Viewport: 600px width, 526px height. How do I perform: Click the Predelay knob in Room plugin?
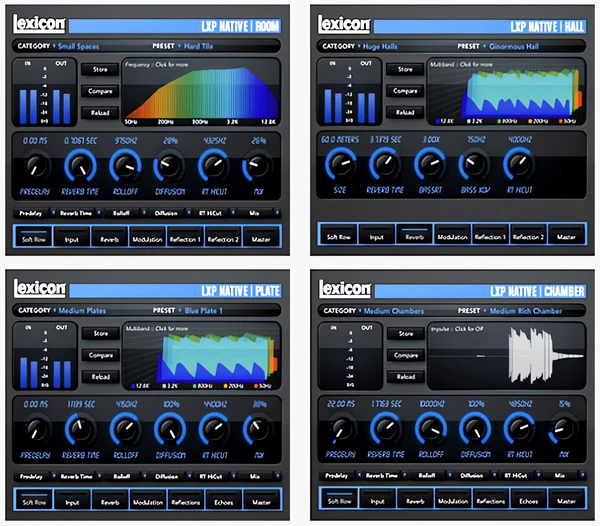click(x=36, y=166)
